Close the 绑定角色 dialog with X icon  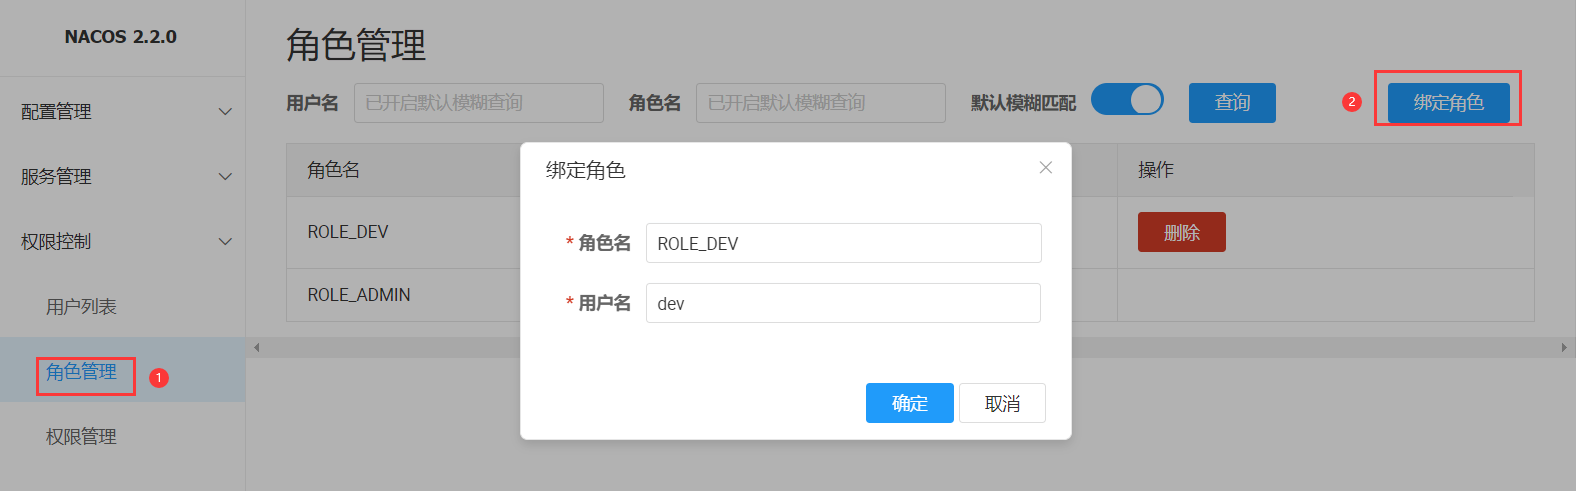[1045, 168]
